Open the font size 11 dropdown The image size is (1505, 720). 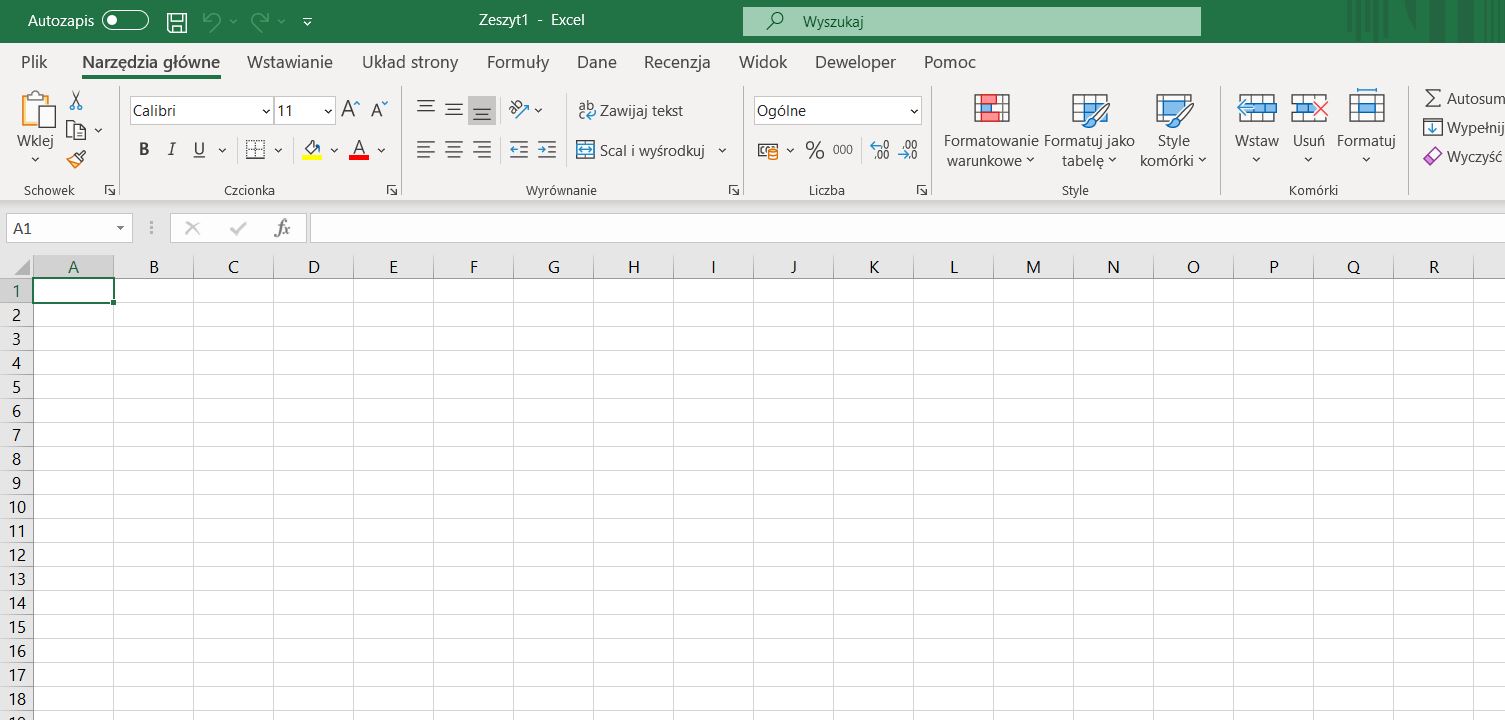tap(329, 111)
